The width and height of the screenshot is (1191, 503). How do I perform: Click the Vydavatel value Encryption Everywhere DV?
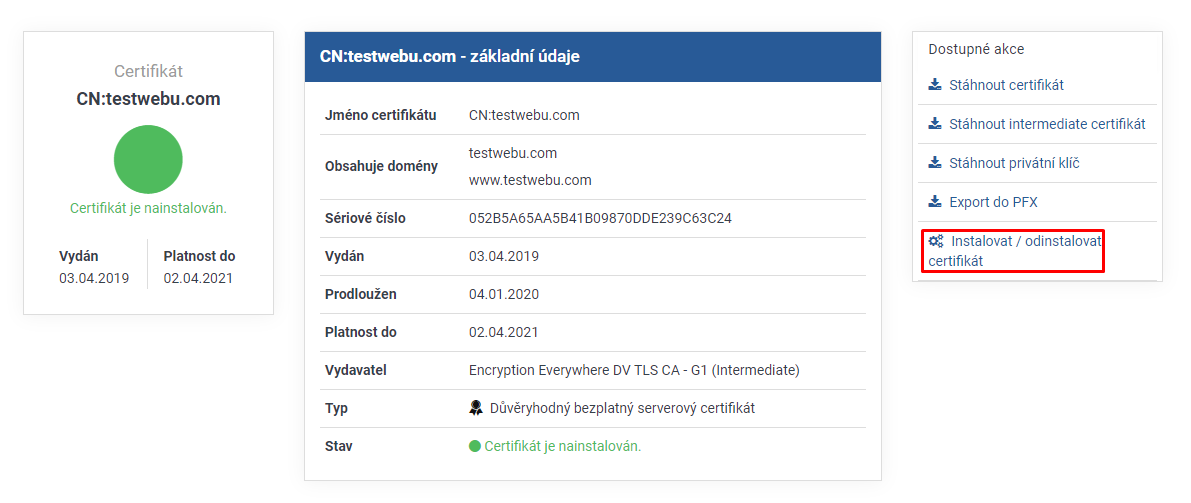pyautogui.click(x=634, y=371)
